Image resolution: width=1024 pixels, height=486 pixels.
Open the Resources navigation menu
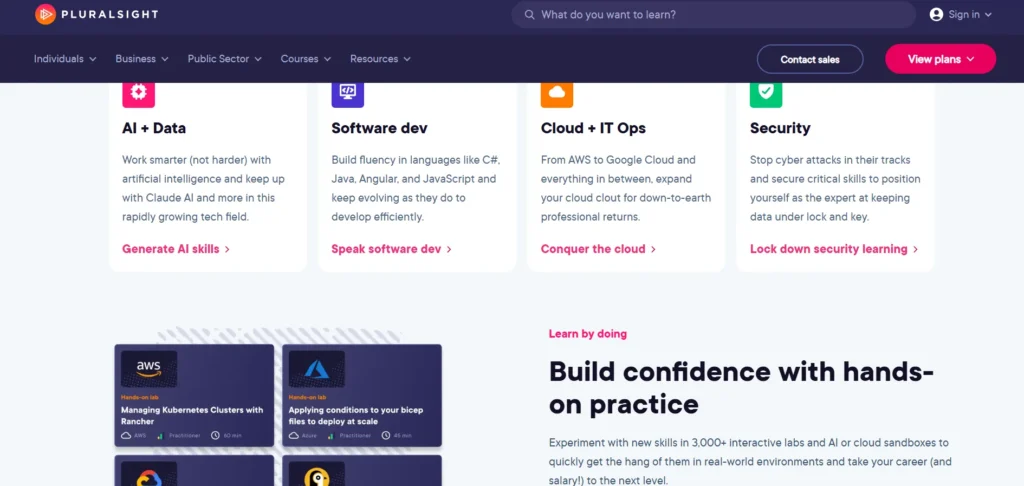380,59
